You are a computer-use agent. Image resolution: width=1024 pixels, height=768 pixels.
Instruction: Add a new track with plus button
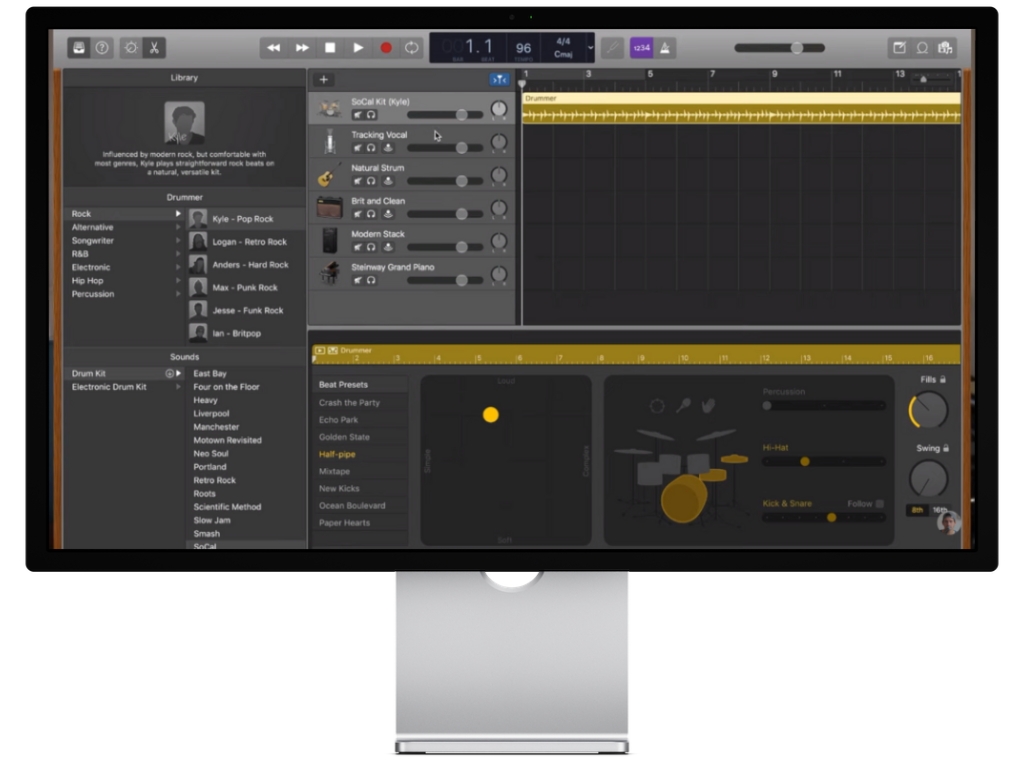coord(323,80)
